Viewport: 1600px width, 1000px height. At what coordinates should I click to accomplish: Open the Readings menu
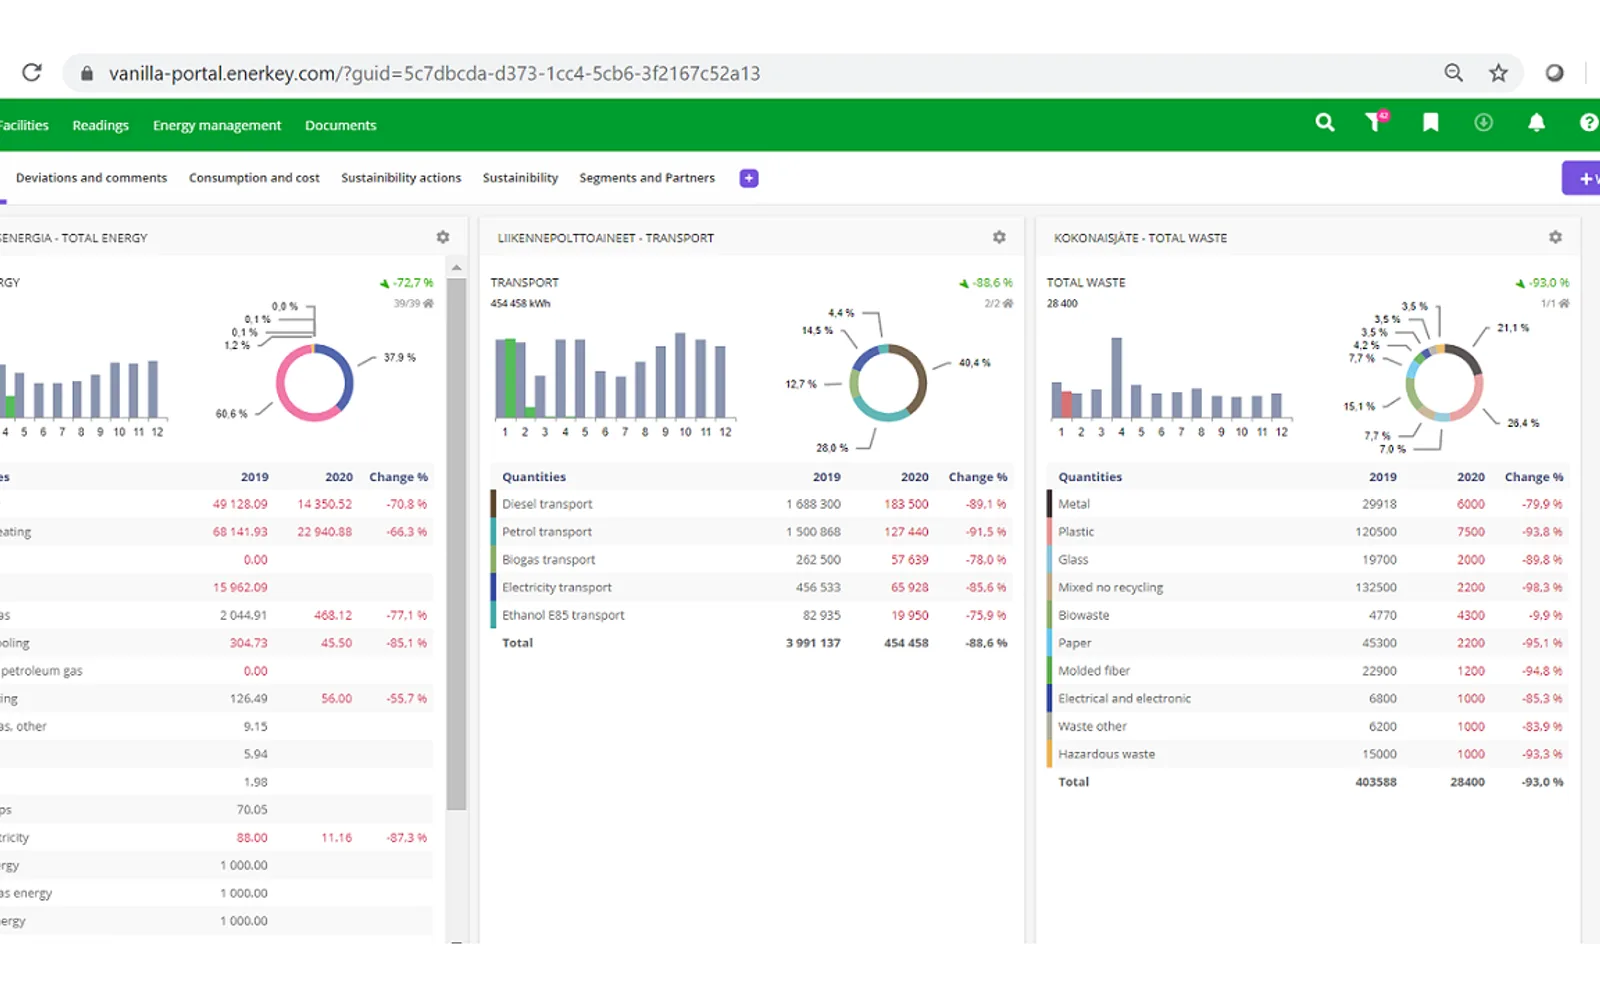click(x=100, y=125)
